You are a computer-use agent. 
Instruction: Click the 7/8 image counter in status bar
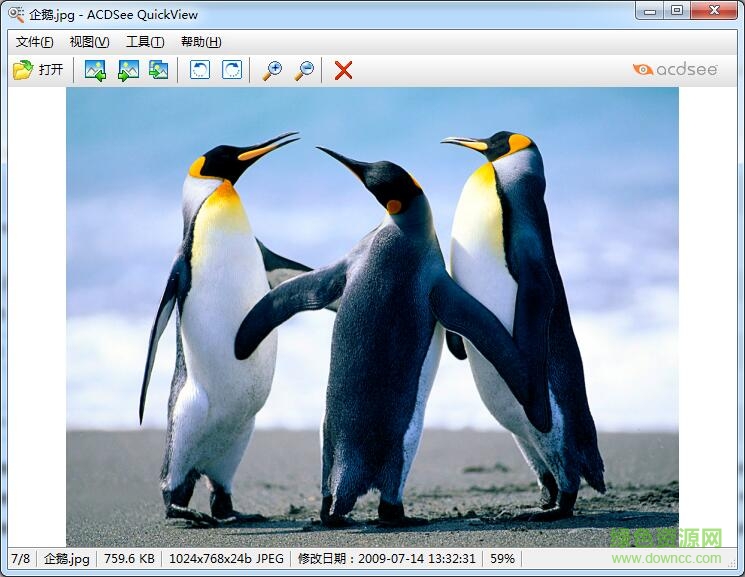point(20,559)
